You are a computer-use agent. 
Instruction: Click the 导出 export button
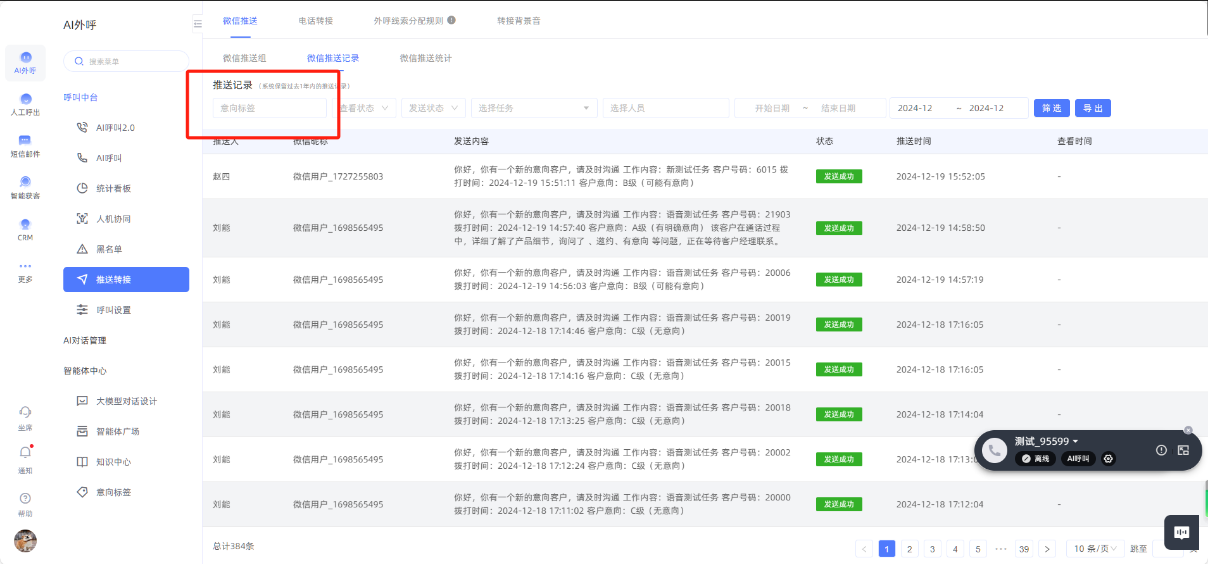click(x=1093, y=108)
